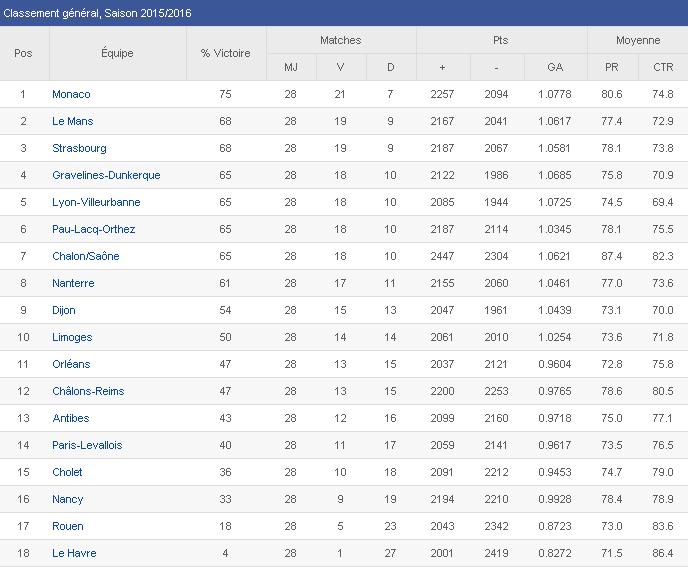Select the Orléans team link
Screen dimensions: 688x567
[71, 364]
